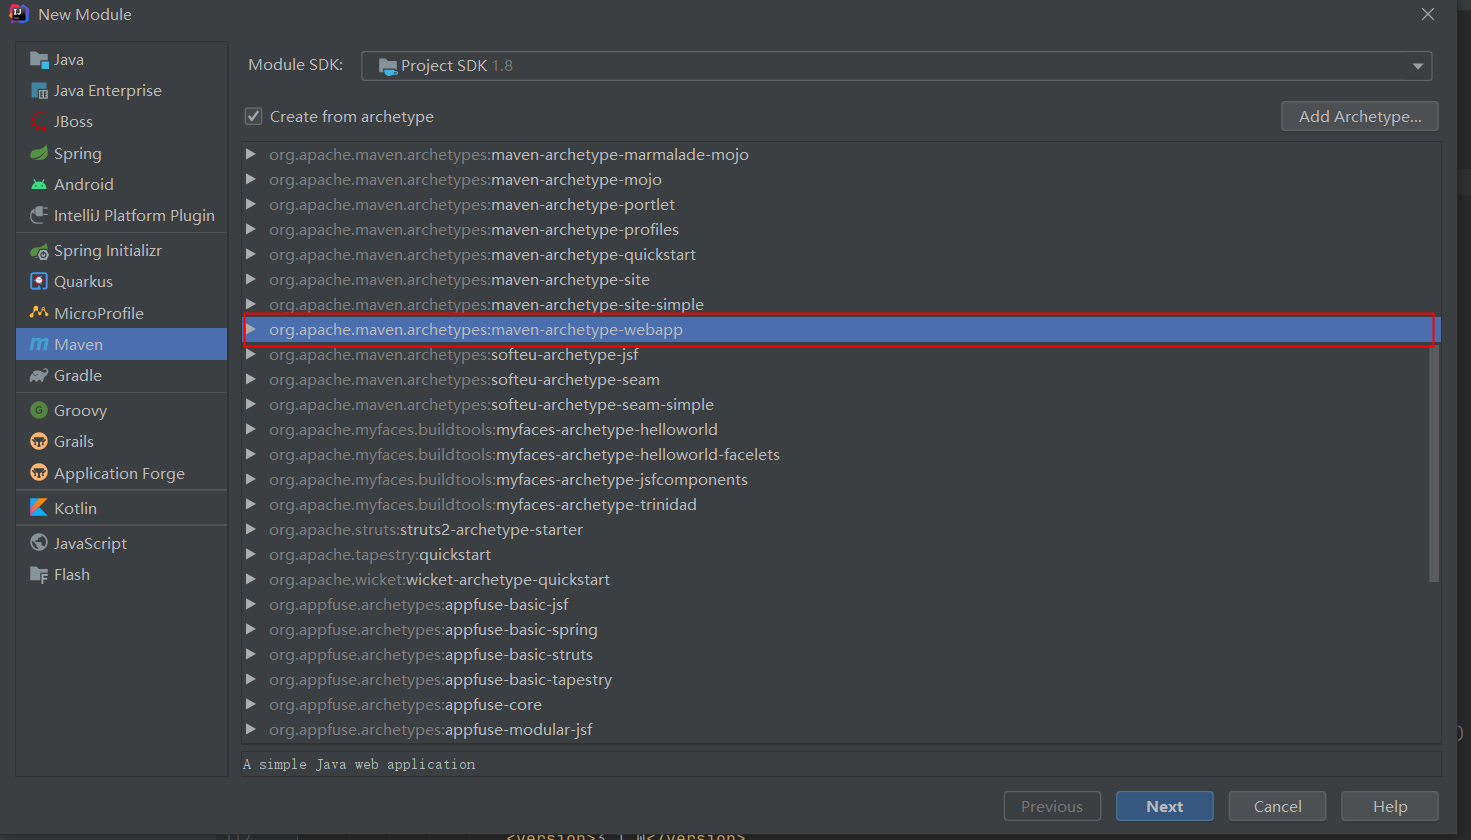This screenshot has width=1471, height=840.
Task: Expand myfaces-archetype-helloworld arrow
Action: click(251, 429)
